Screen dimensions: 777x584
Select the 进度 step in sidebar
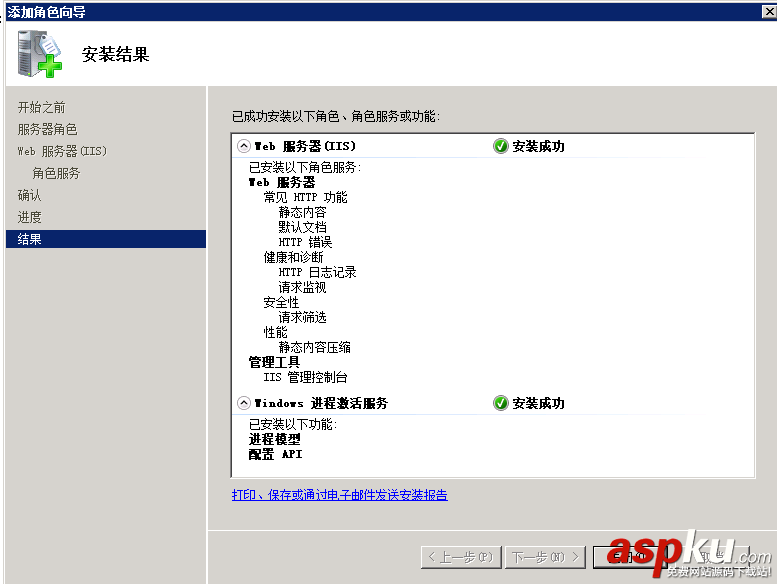(x=29, y=217)
